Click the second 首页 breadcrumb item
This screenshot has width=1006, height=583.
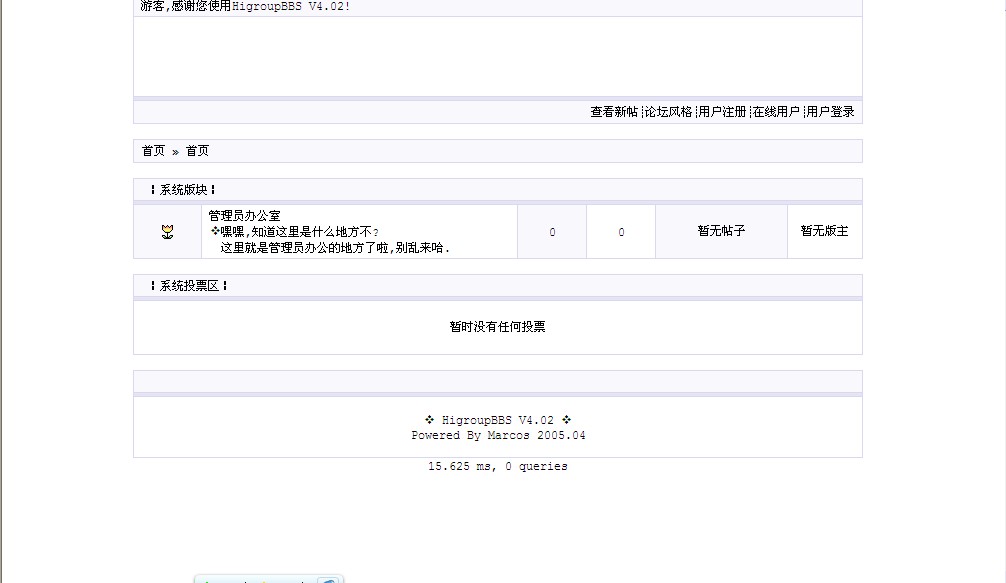[197, 151]
